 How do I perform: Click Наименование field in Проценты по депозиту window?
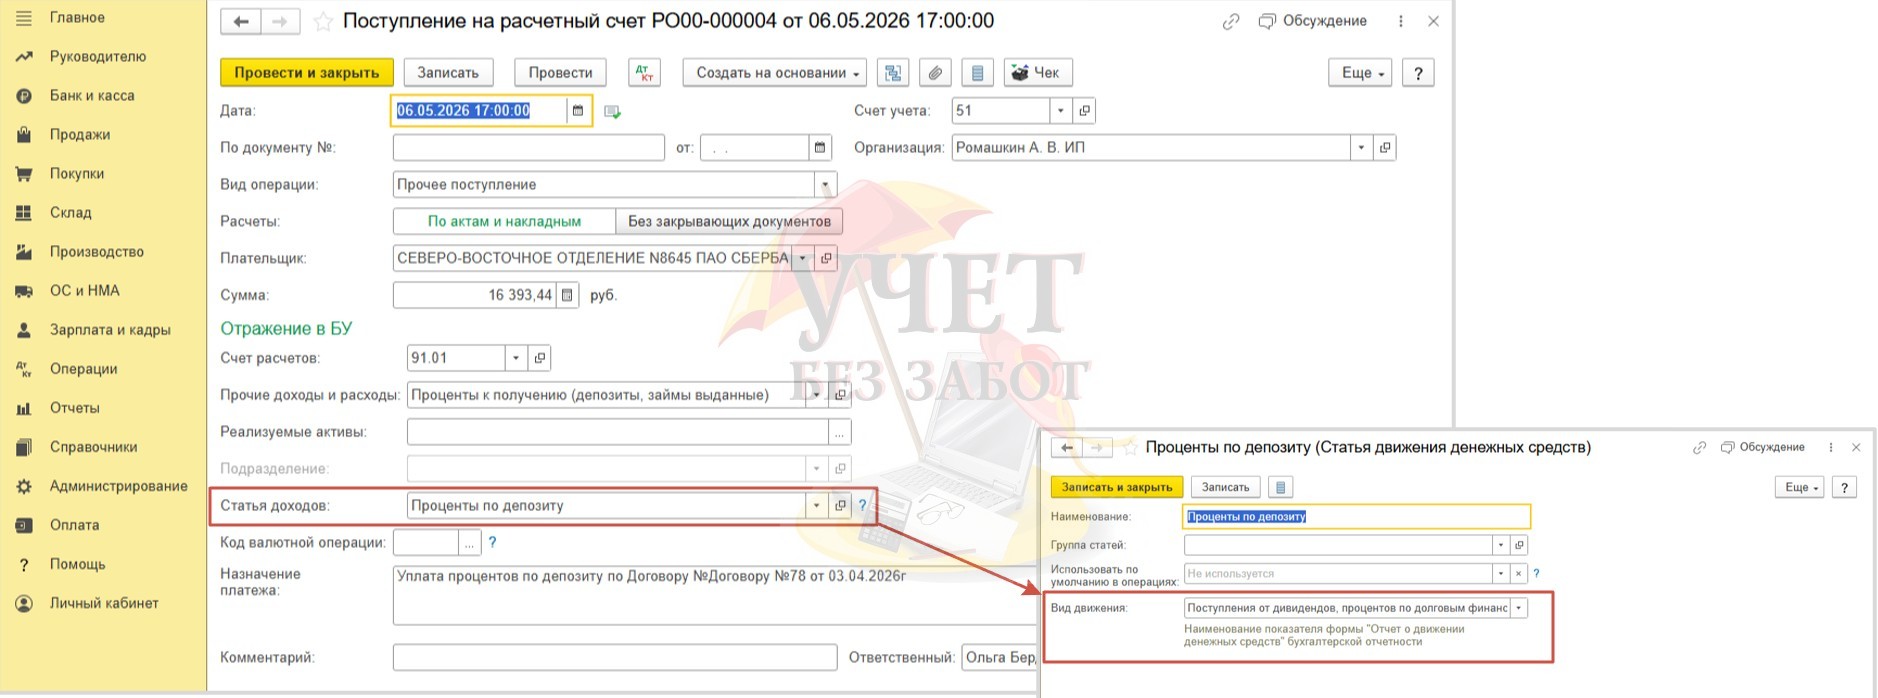(x=1357, y=516)
